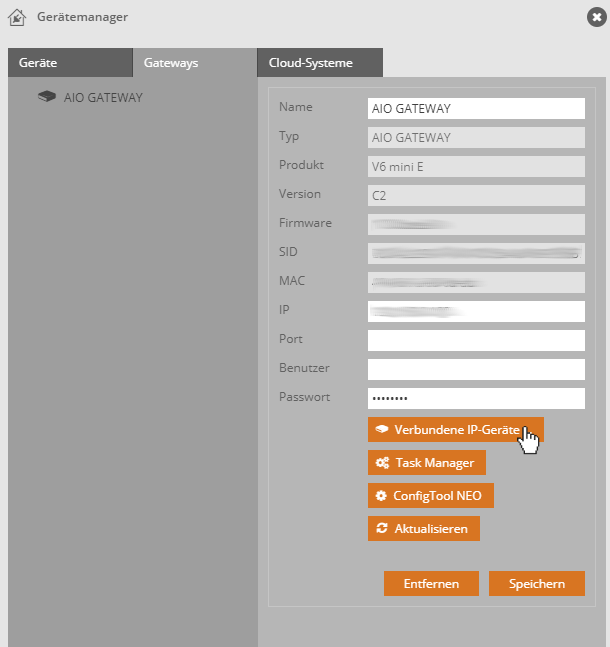This screenshot has height=647, width=610.
Task: Click the Produkt field showing V6 mini E
Action: pos(476,167)
